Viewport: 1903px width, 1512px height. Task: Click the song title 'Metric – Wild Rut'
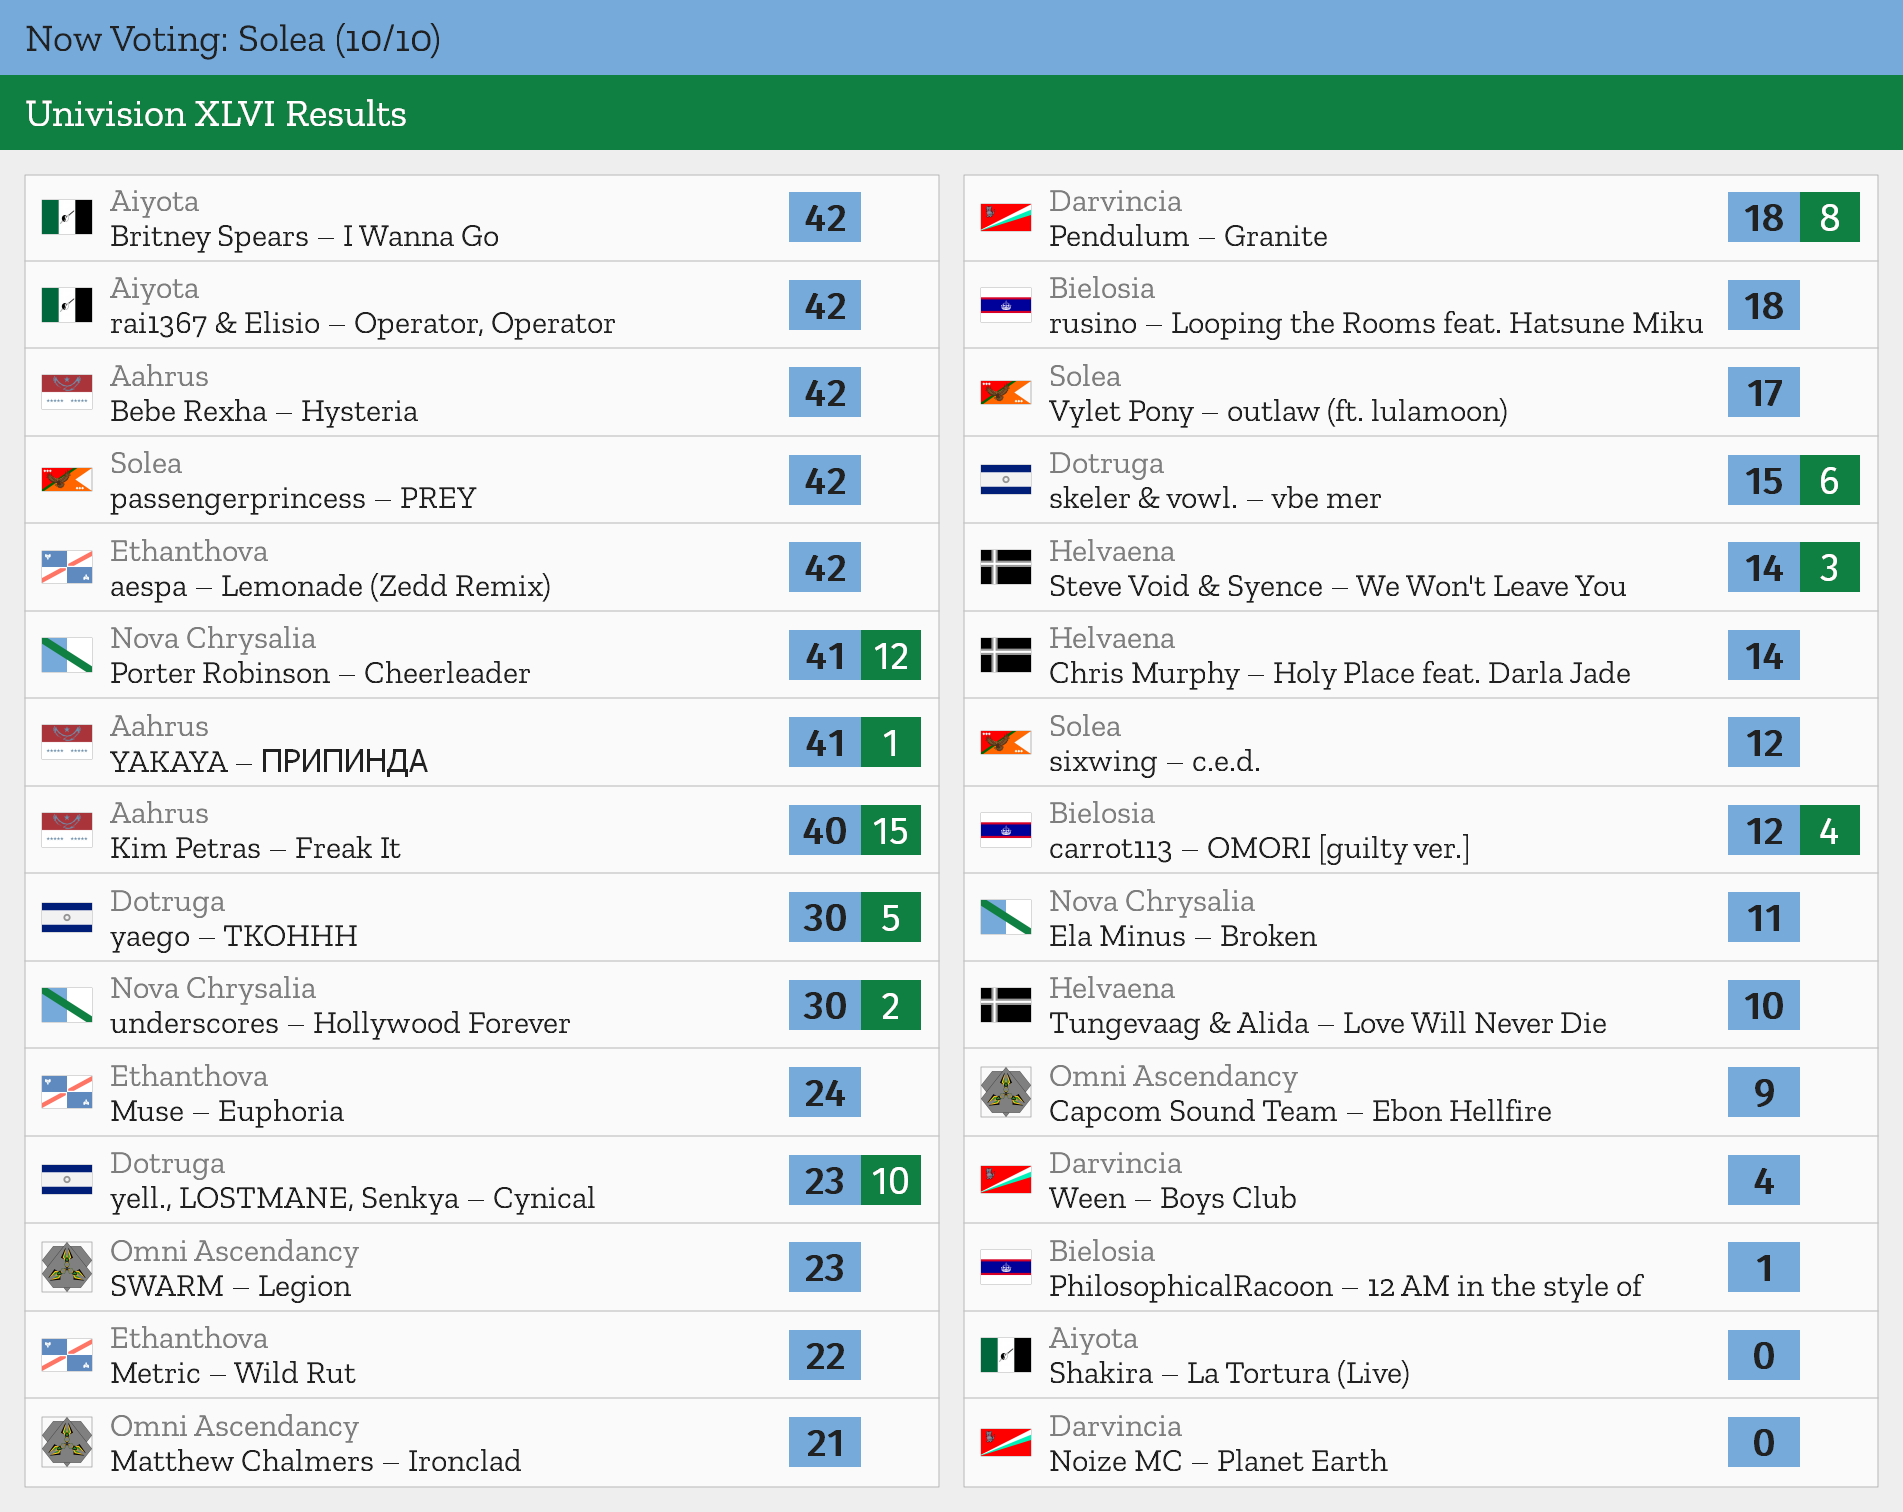[x=233, y=1373]
